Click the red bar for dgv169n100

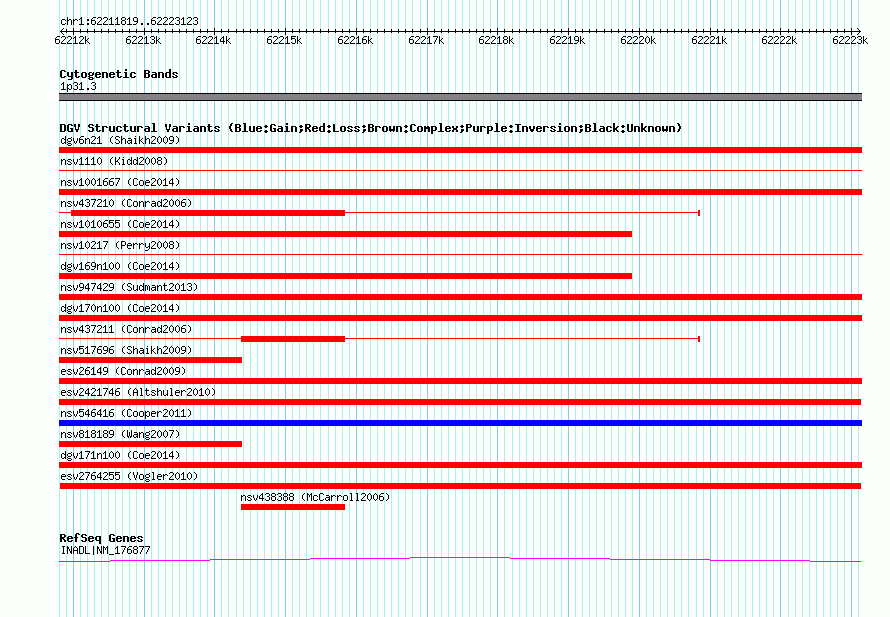(345, 276)
